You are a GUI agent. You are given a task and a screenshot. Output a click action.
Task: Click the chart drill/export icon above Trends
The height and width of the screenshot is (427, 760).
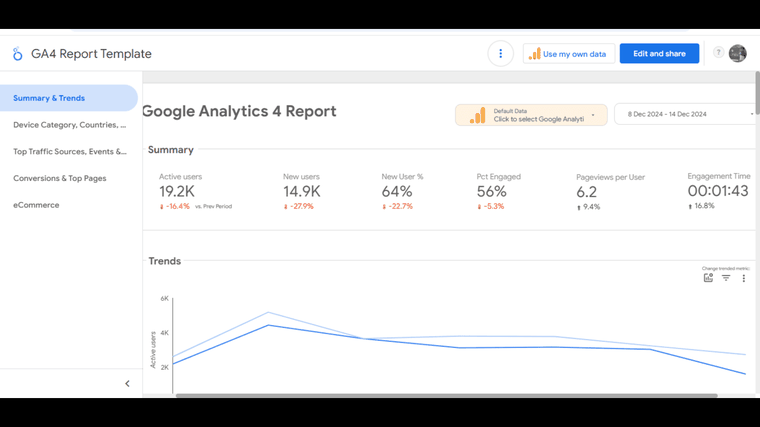[x=708, y=278]
